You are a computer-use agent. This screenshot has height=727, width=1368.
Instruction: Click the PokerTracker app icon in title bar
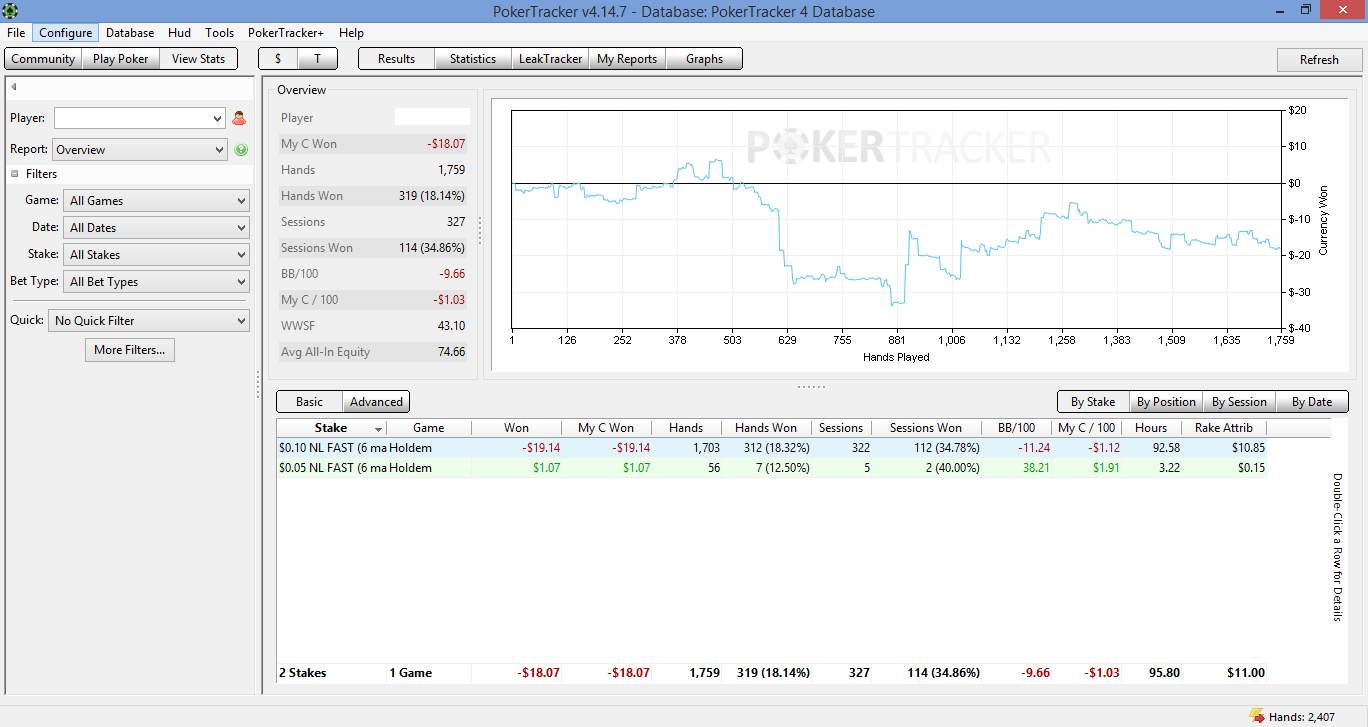pyautogui.click(x=11, y=12)
